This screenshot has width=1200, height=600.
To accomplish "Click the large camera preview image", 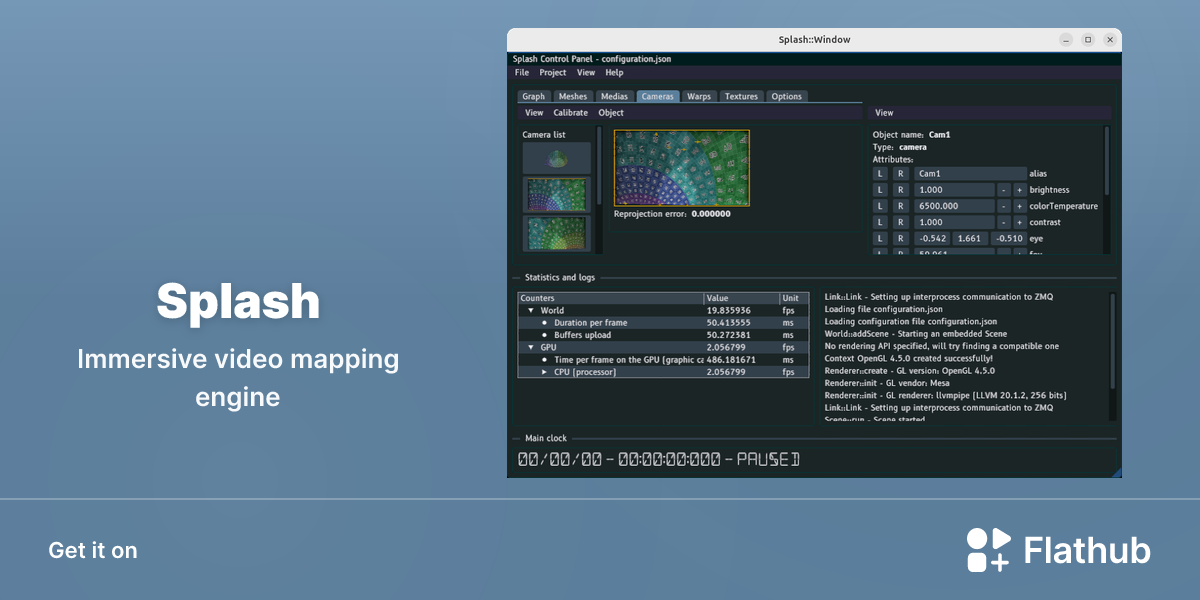I will [x=681, y=167].
